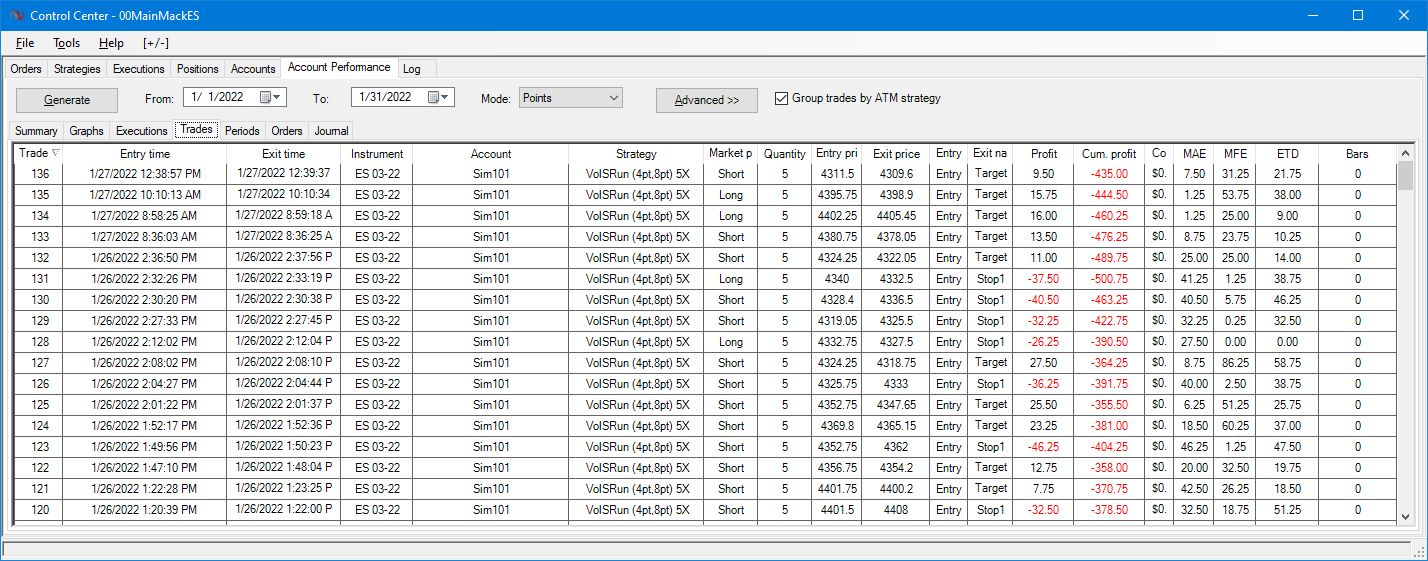Screen dimensions: 1428x561
Task: Open the File menu
Action: 25,43
